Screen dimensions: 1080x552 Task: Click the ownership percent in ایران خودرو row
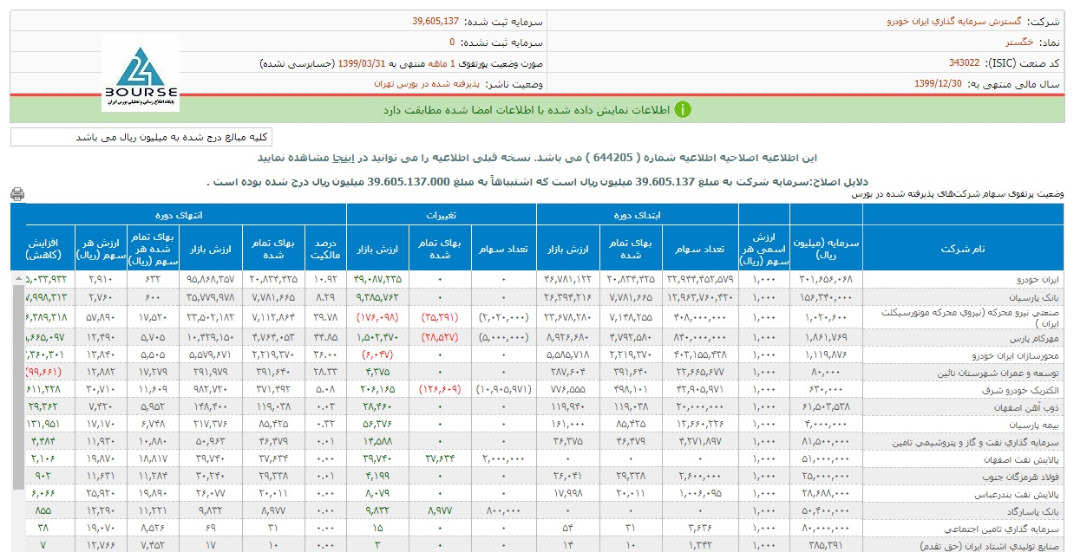click(325, 280)
